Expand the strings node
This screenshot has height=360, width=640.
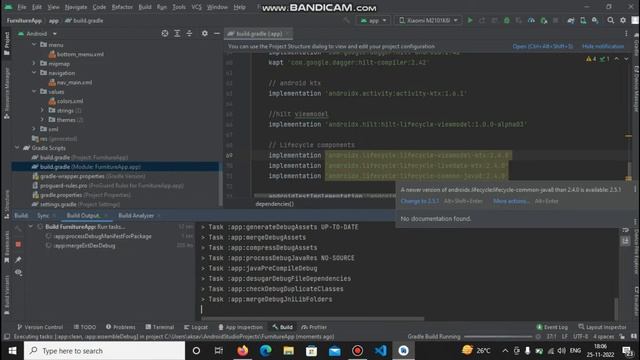coord(42,110)
